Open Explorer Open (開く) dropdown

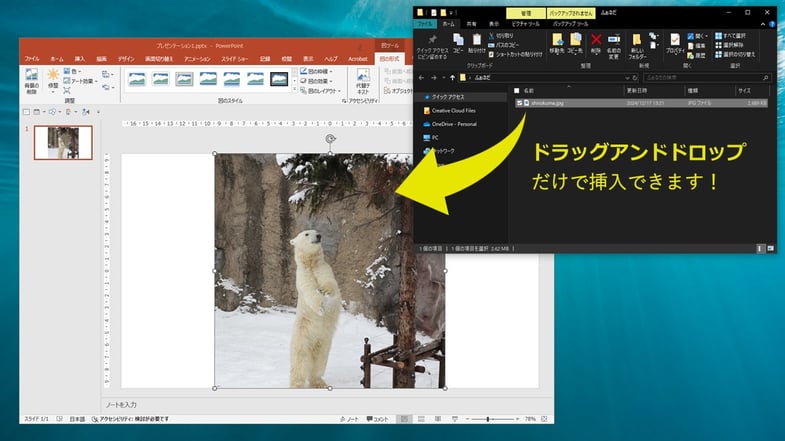point(697,36)
